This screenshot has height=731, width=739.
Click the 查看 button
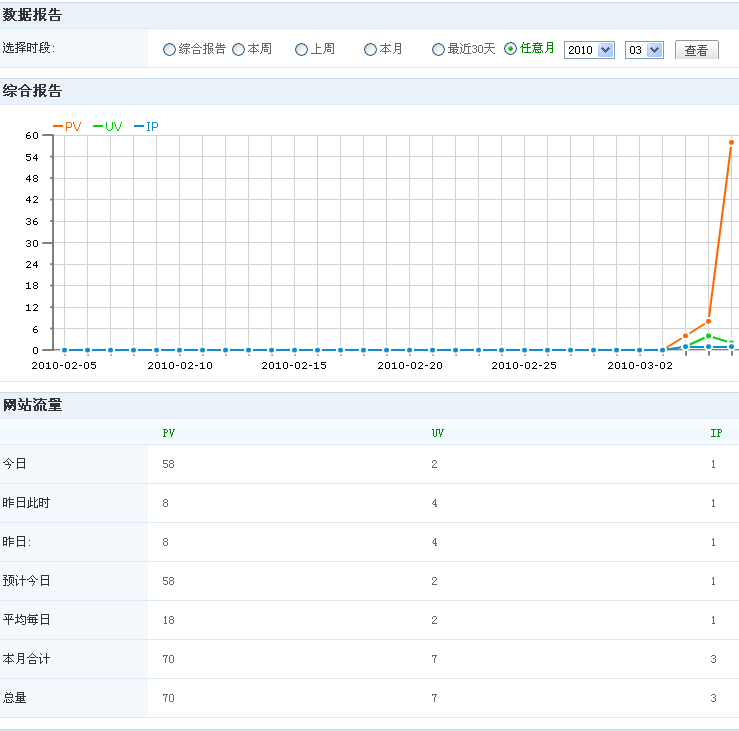[697, 50]
